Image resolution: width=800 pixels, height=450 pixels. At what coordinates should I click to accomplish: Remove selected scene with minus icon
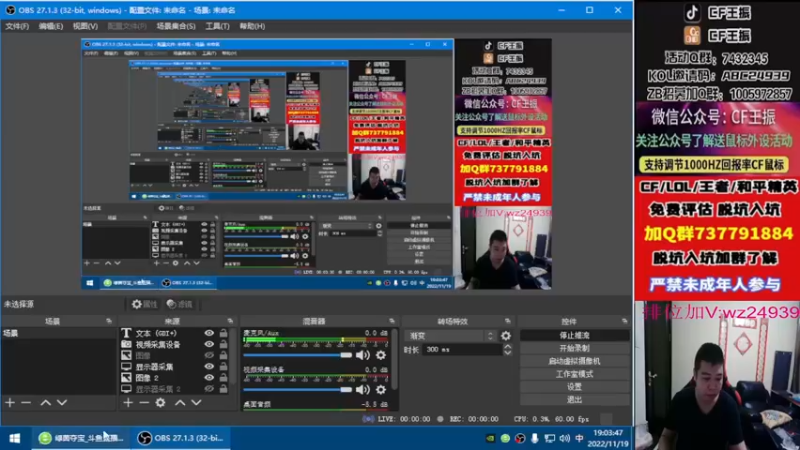tap(26, 403)
